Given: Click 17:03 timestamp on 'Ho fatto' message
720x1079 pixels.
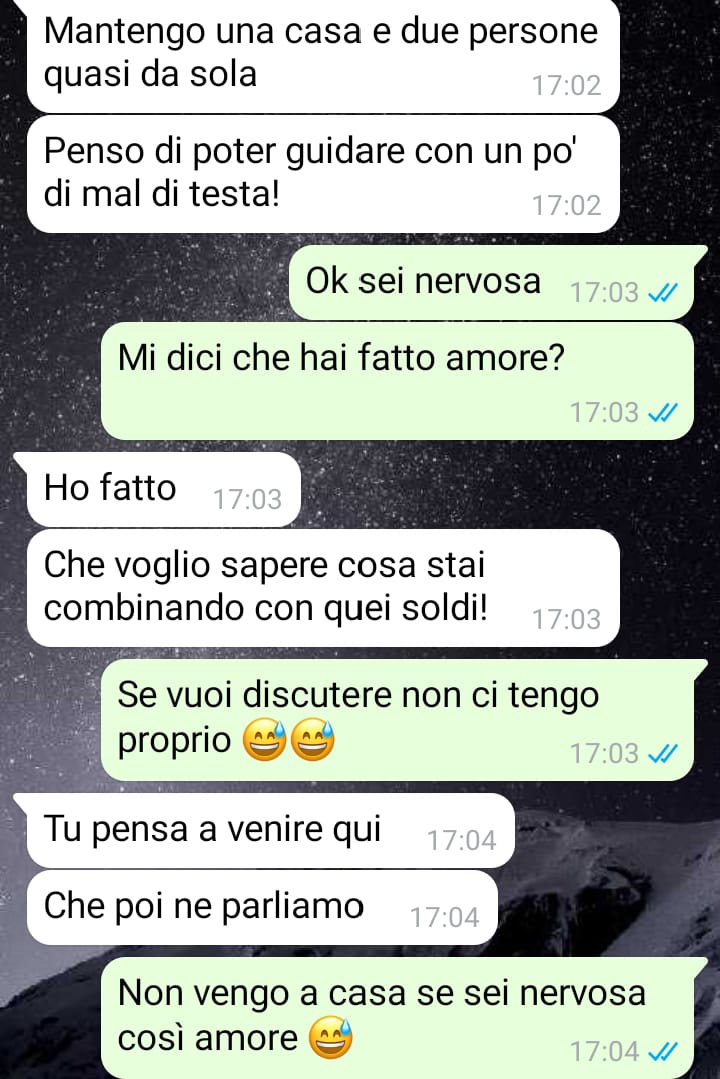Looking at the screenshot, I should (x=247, y=500).
